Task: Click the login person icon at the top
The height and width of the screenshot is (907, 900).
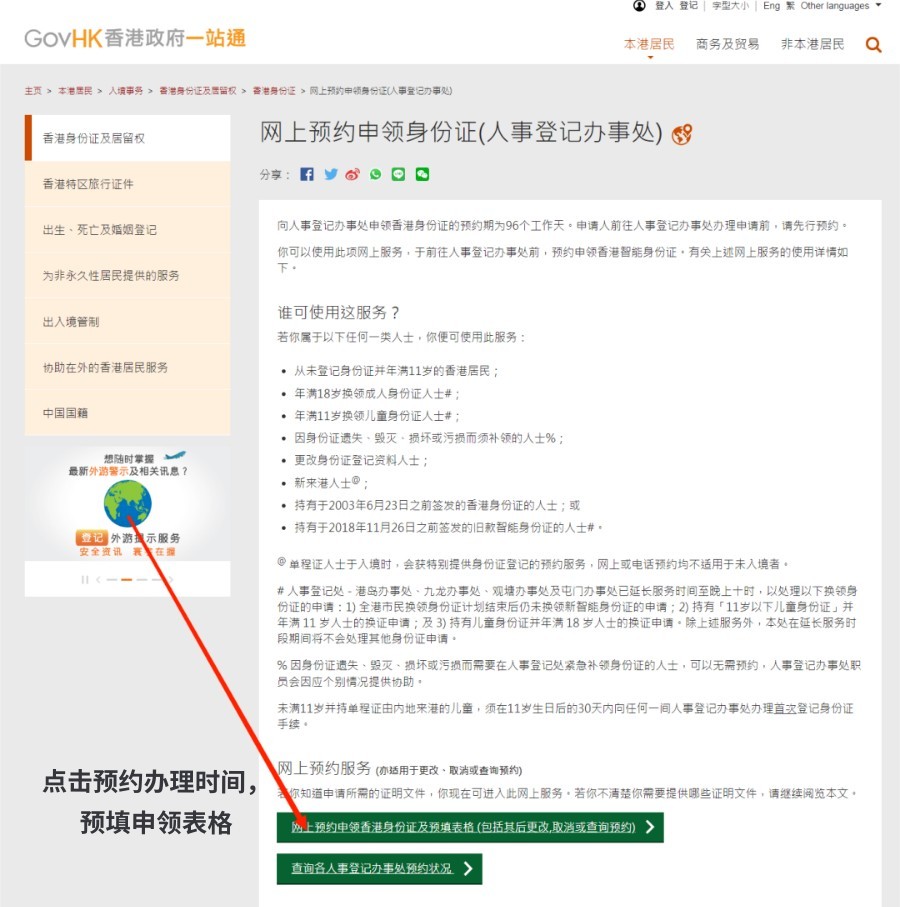Action: pyautogui.click(x=638, y=6)
